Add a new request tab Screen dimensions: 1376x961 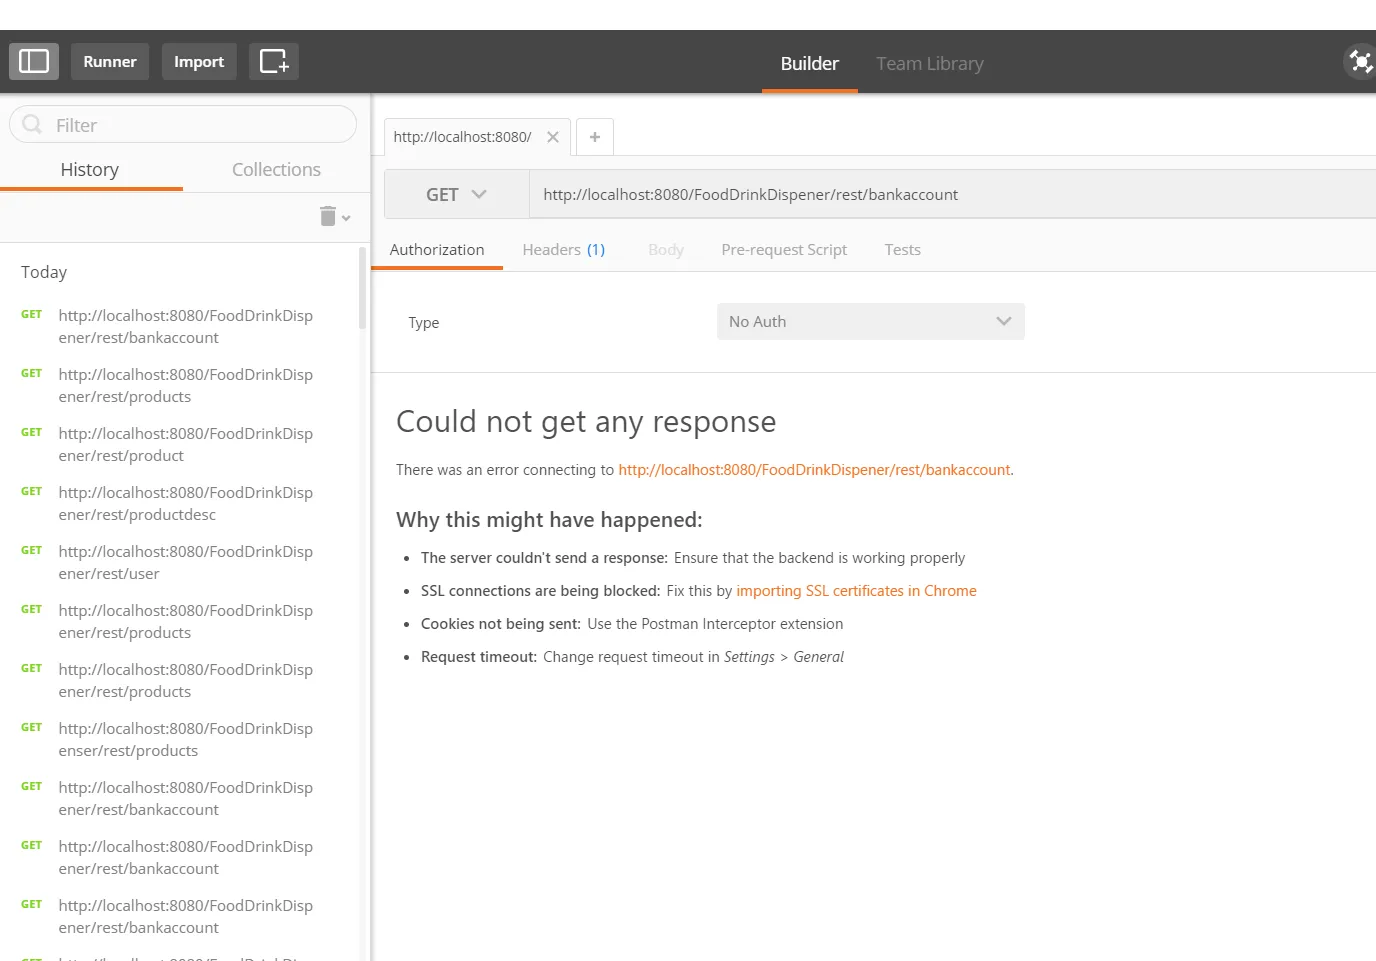click(x=595, y=137)
